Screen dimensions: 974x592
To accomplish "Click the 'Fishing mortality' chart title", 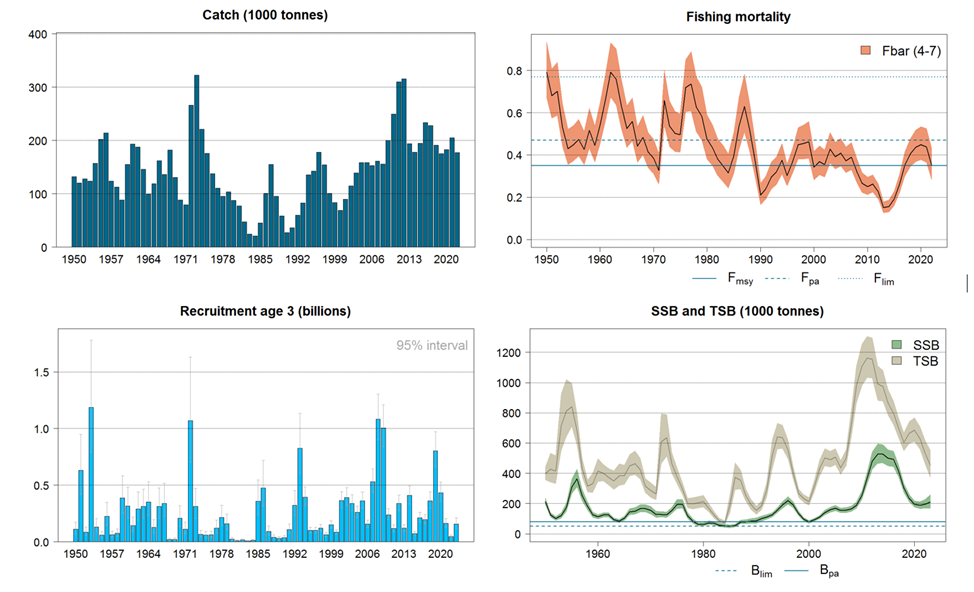I will point(738,17).
